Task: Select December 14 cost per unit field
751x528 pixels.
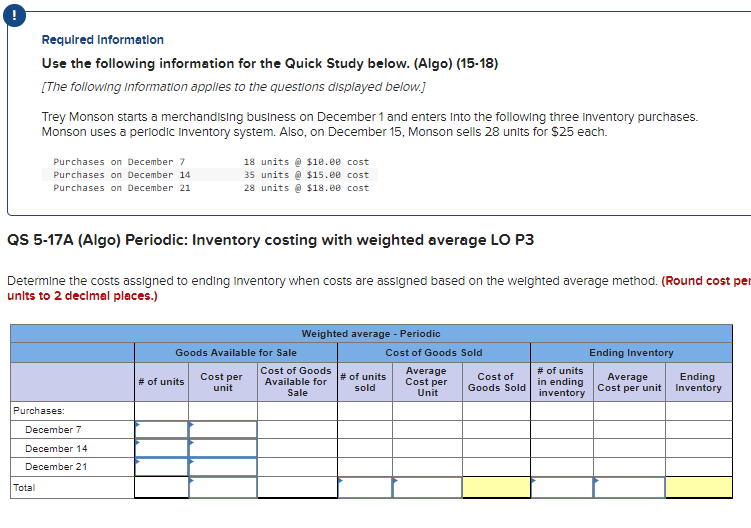Action: coord(223,448)
